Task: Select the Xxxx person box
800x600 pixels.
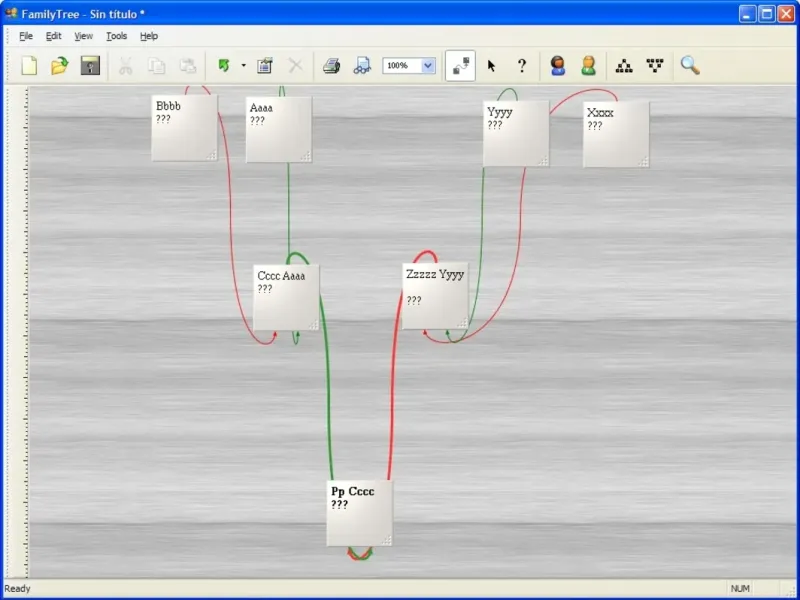Action: click(x=616, y=134)
